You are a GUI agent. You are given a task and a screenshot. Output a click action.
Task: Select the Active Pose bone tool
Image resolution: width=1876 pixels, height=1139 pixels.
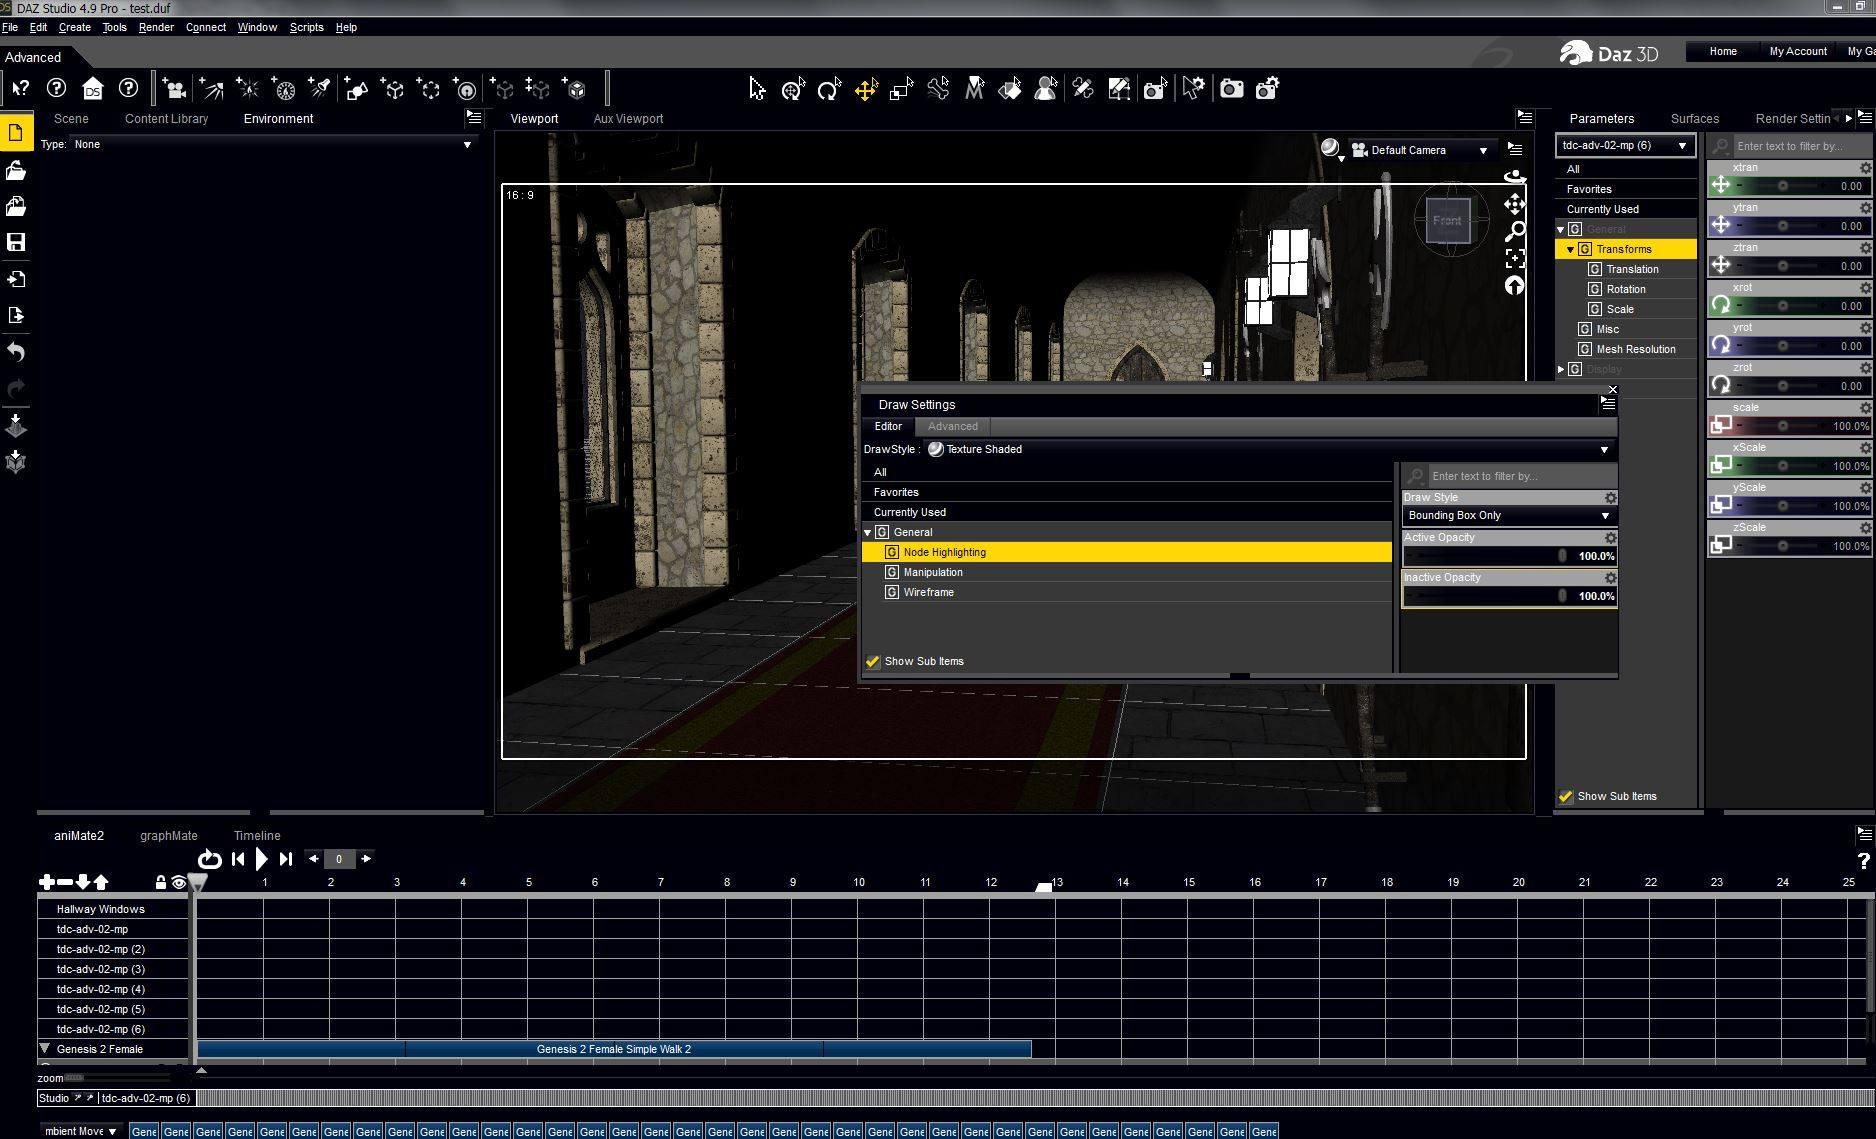(x=938, y=89)
